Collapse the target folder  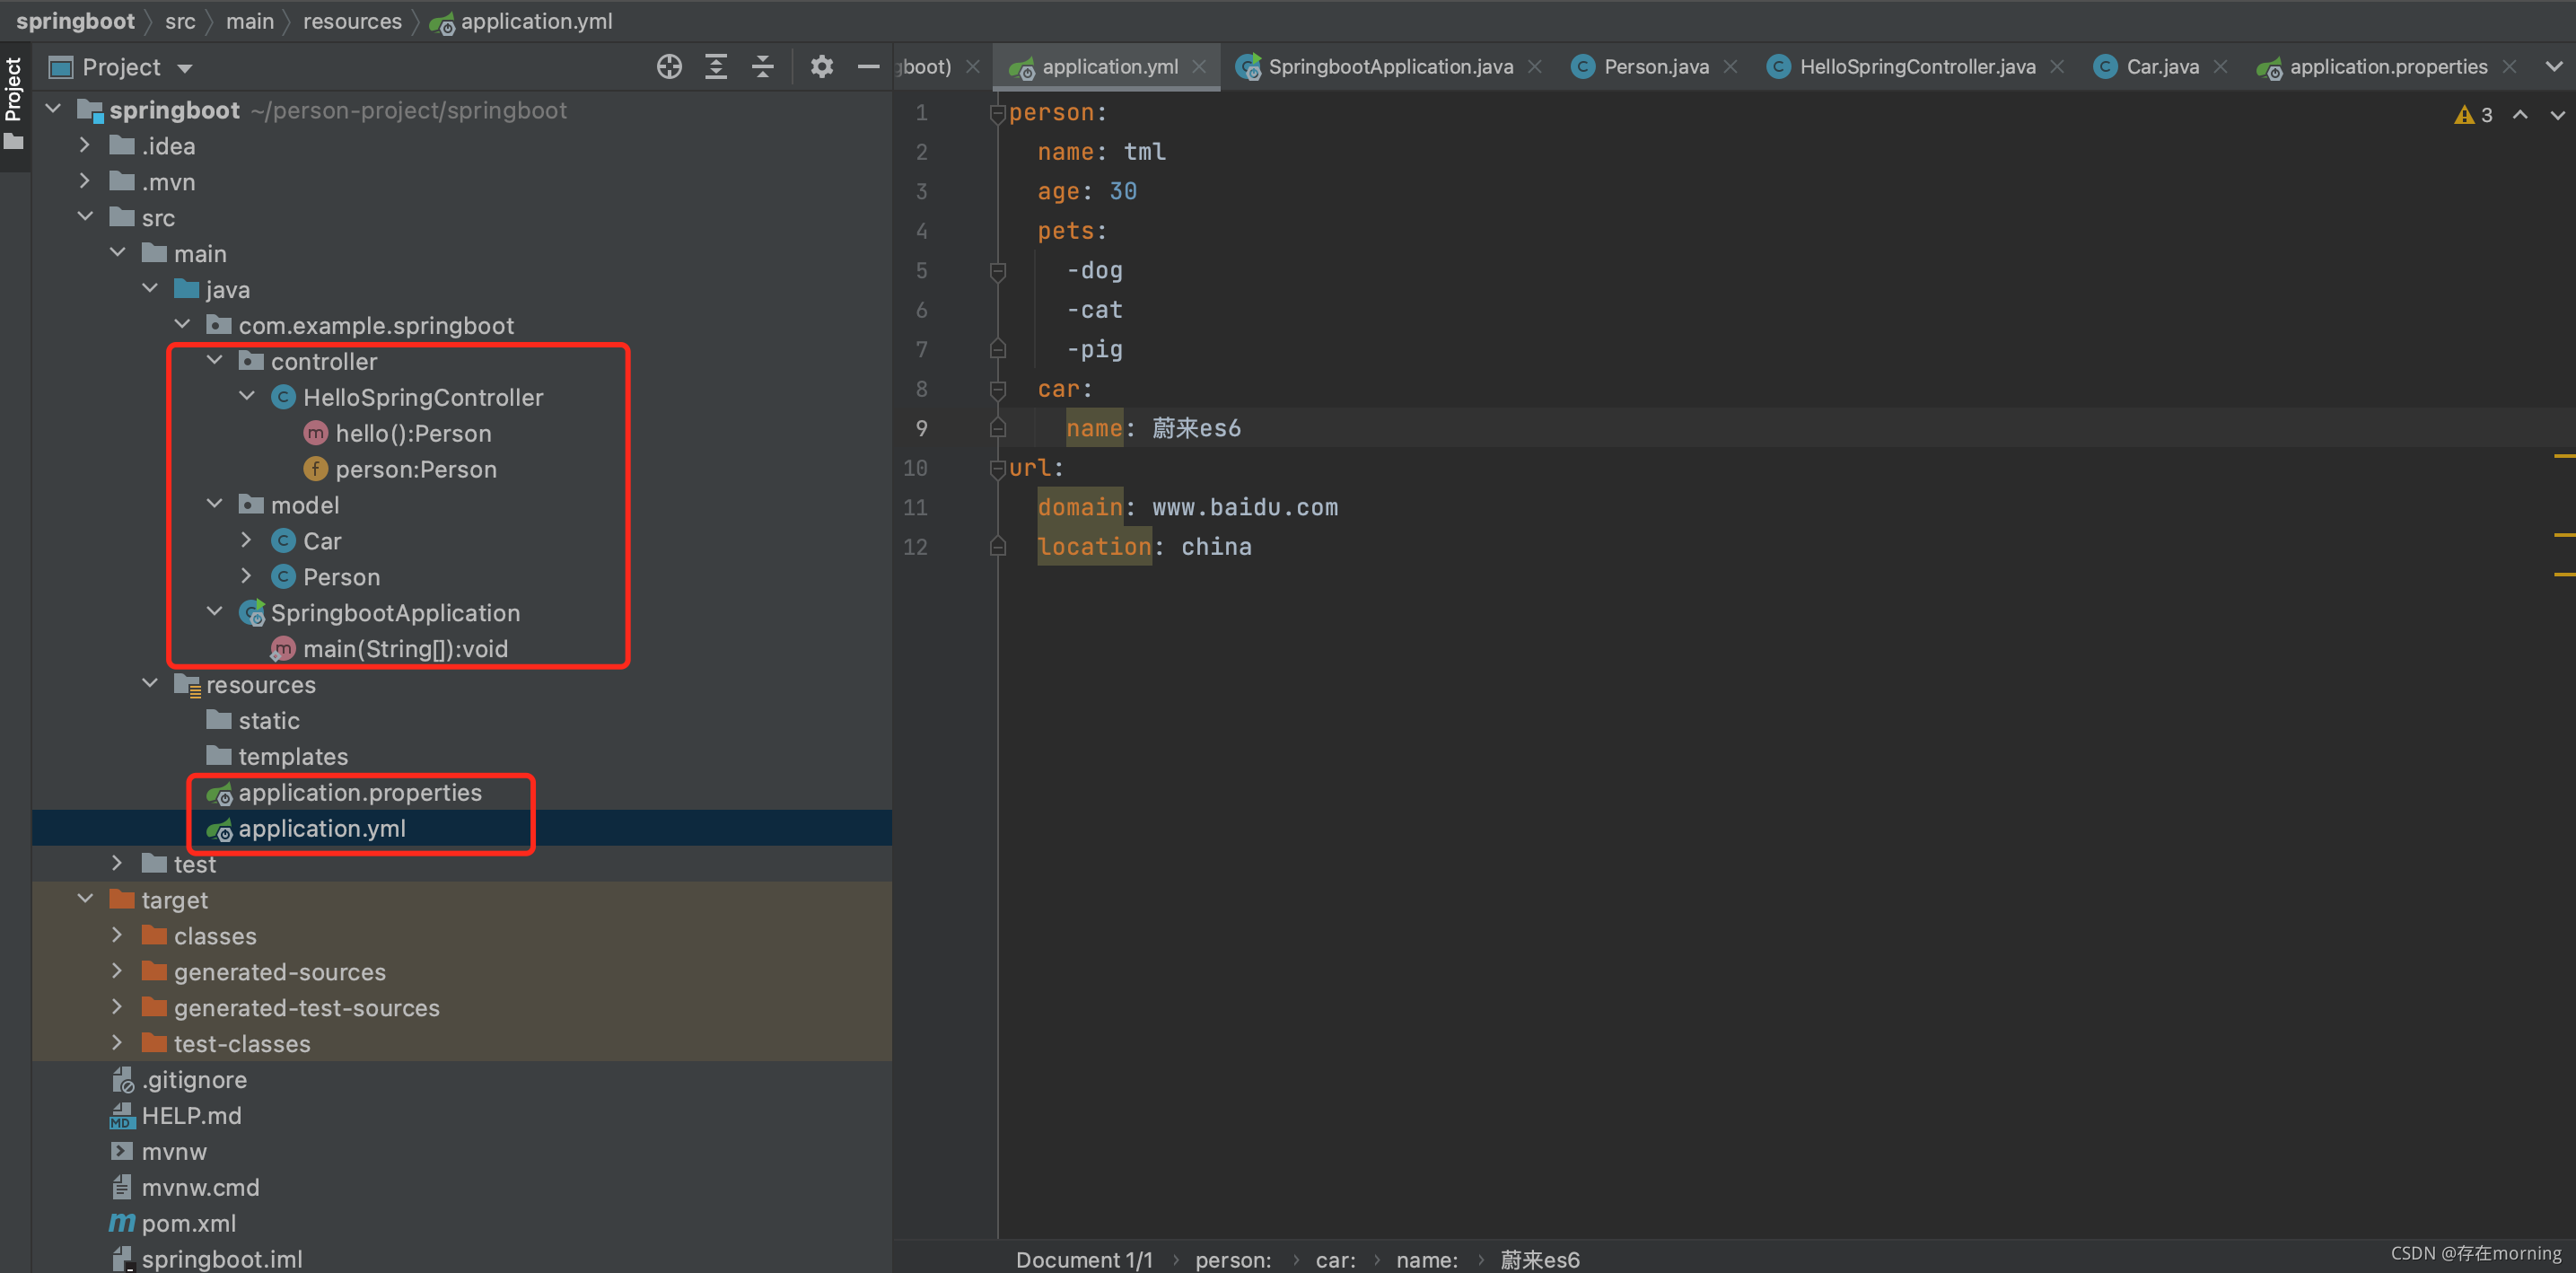86,899
